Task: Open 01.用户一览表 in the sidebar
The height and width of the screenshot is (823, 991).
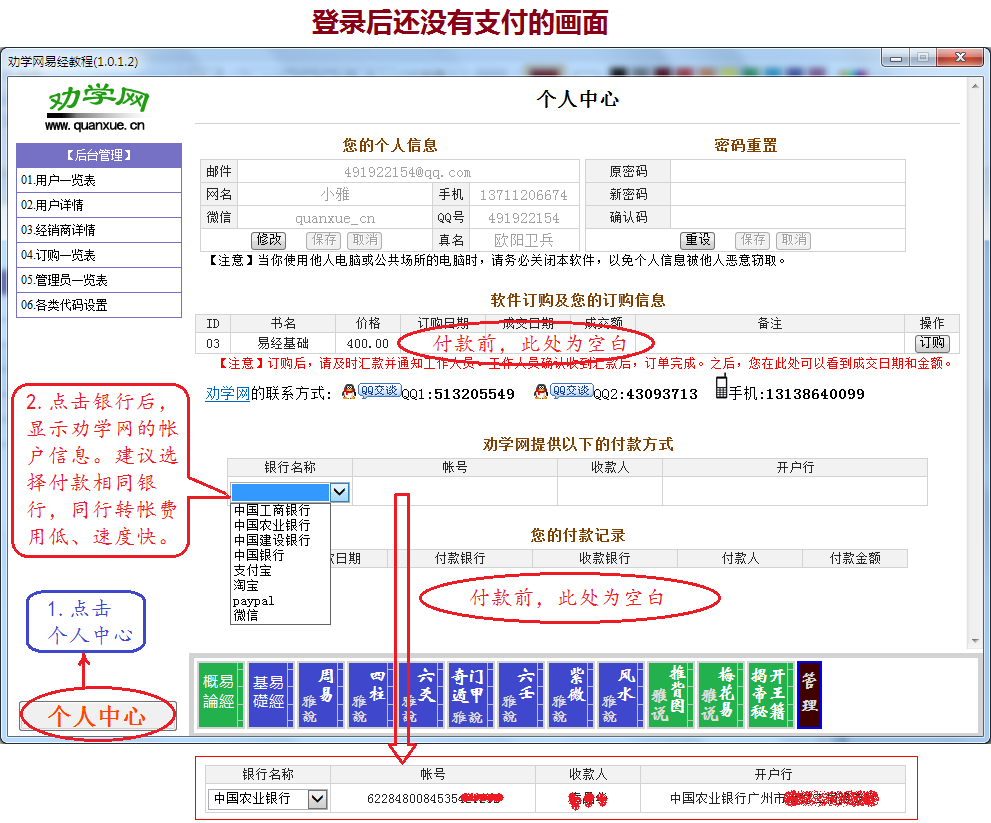Action: point(99,180)
